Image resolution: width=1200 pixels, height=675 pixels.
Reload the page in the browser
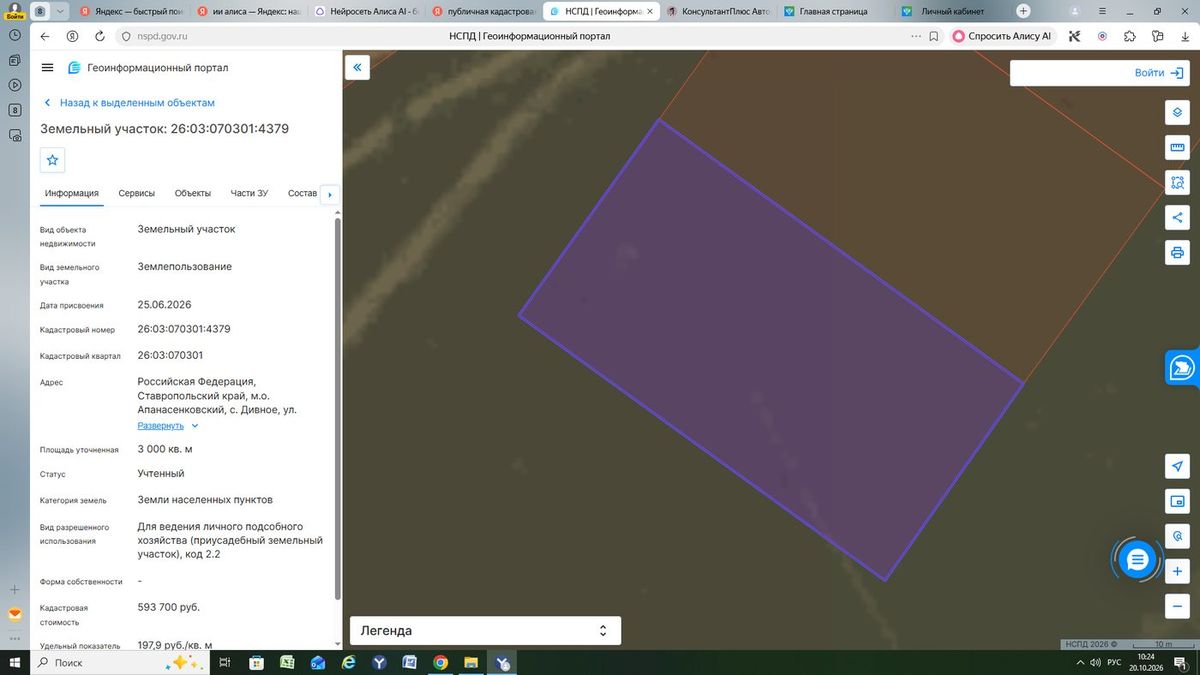point(100,36)
